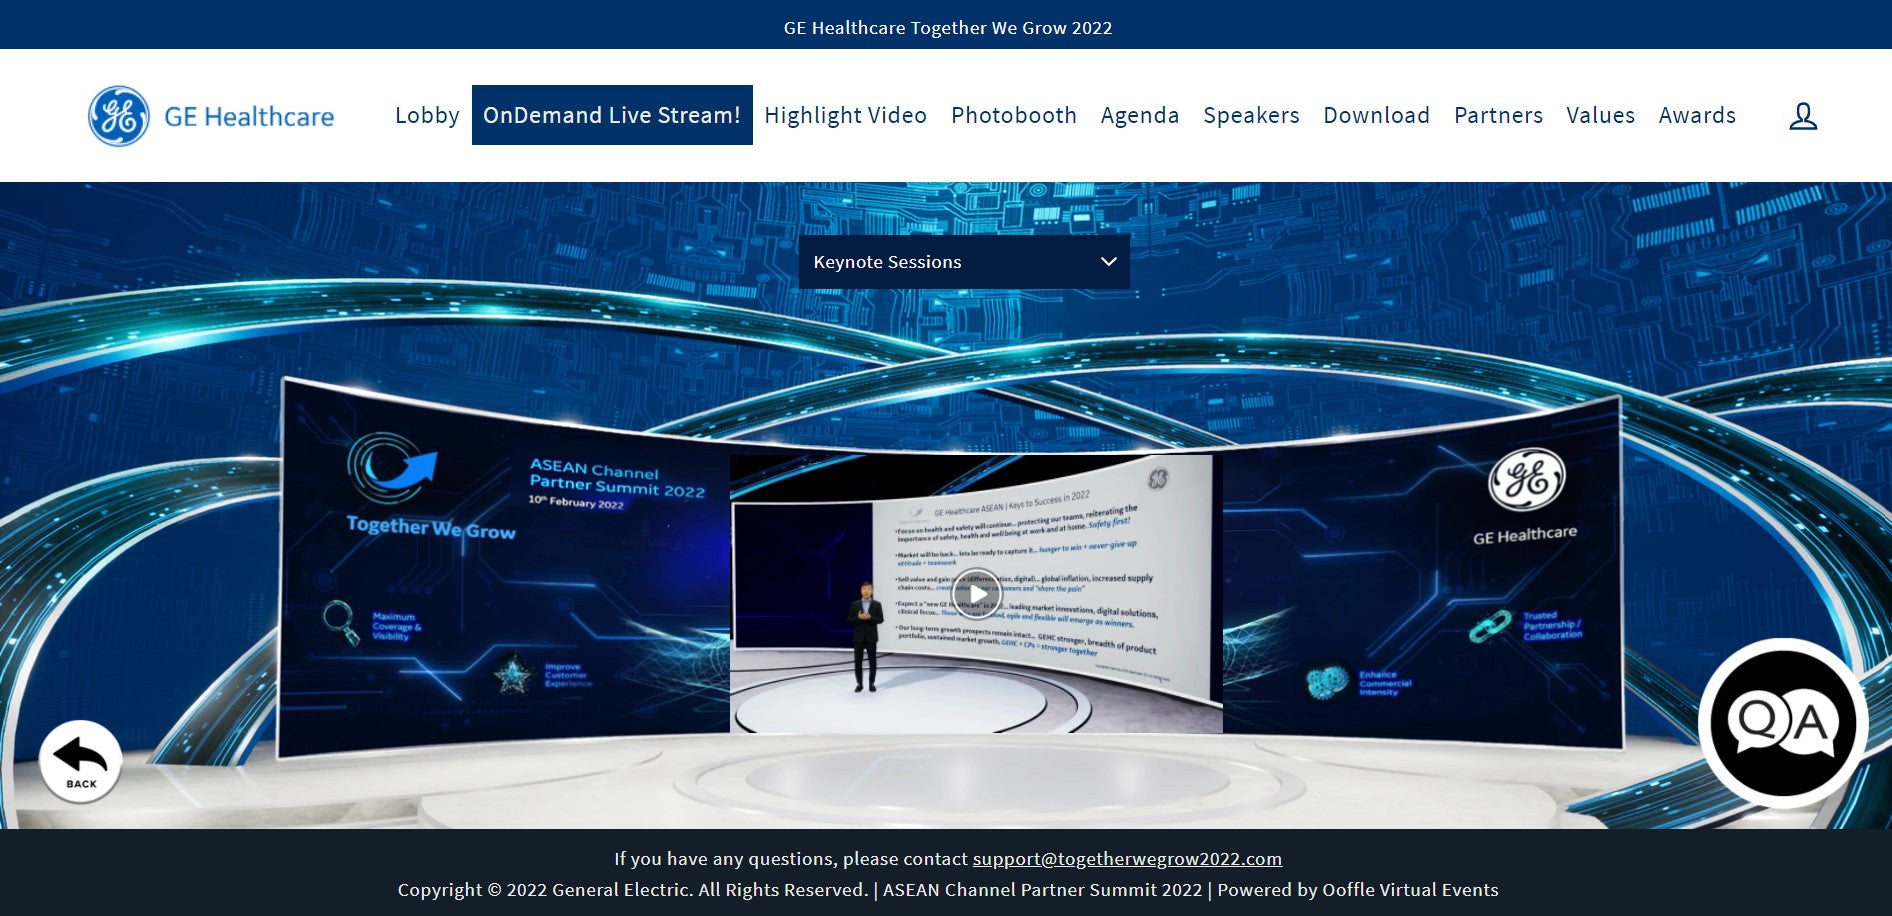The height and width of the screenshot is (916, 1892).
Task: Expand the Keynote Sessions dropdown
Action: pos(963,262)
